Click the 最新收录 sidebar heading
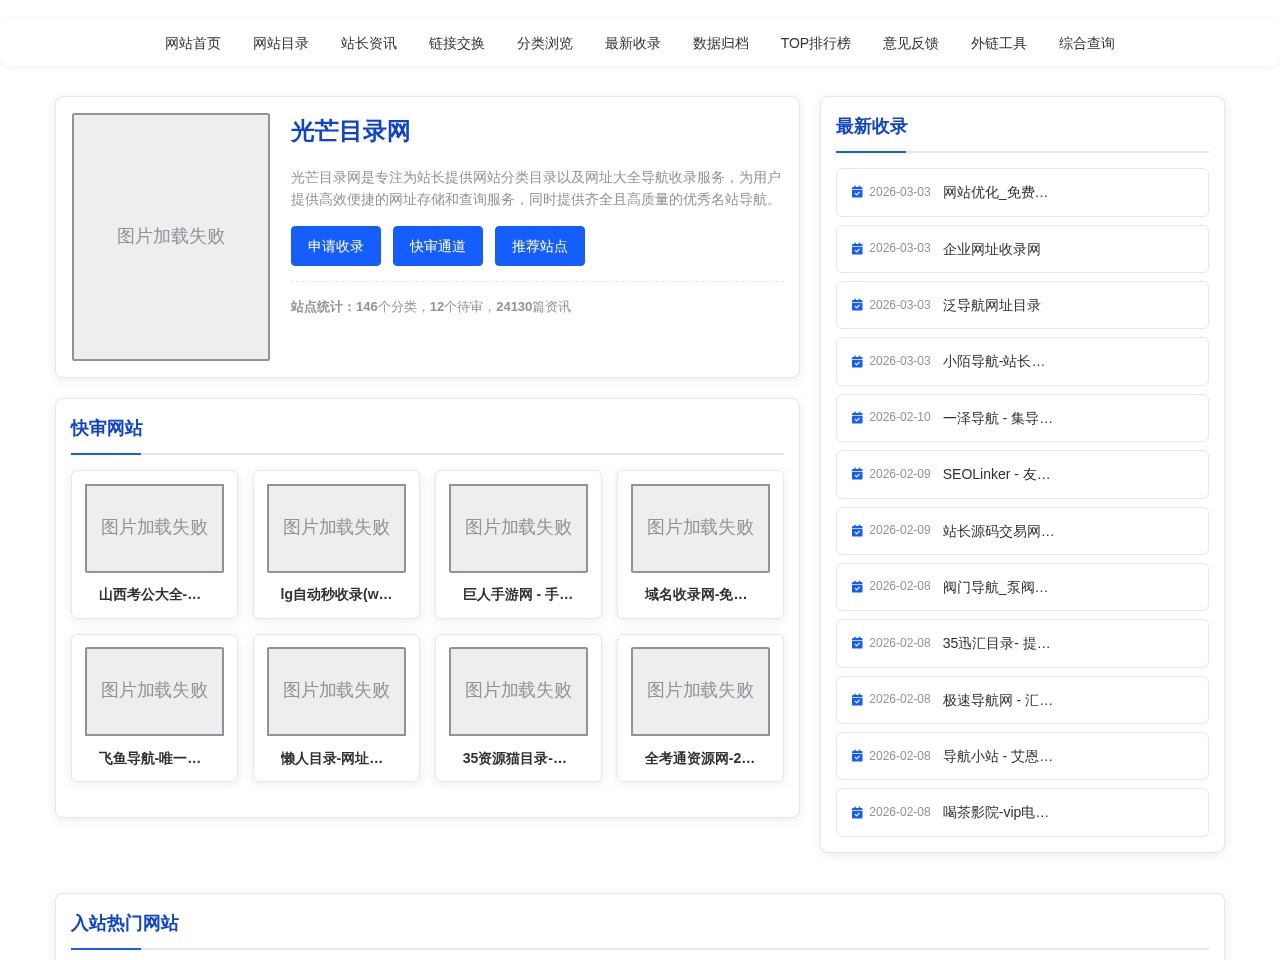Screen dimensions: 1280x960 871,126
